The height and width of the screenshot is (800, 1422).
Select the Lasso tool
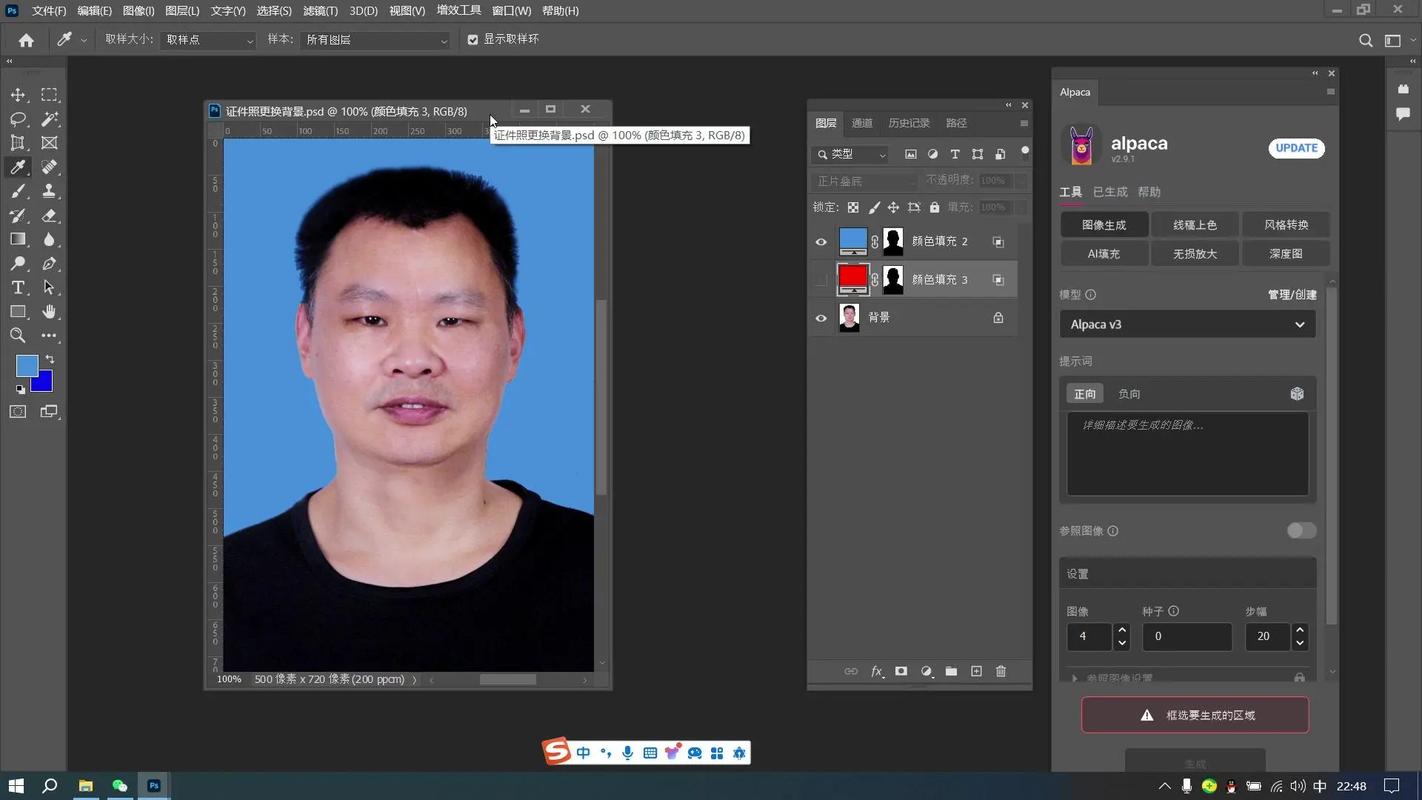pos(17,118)
